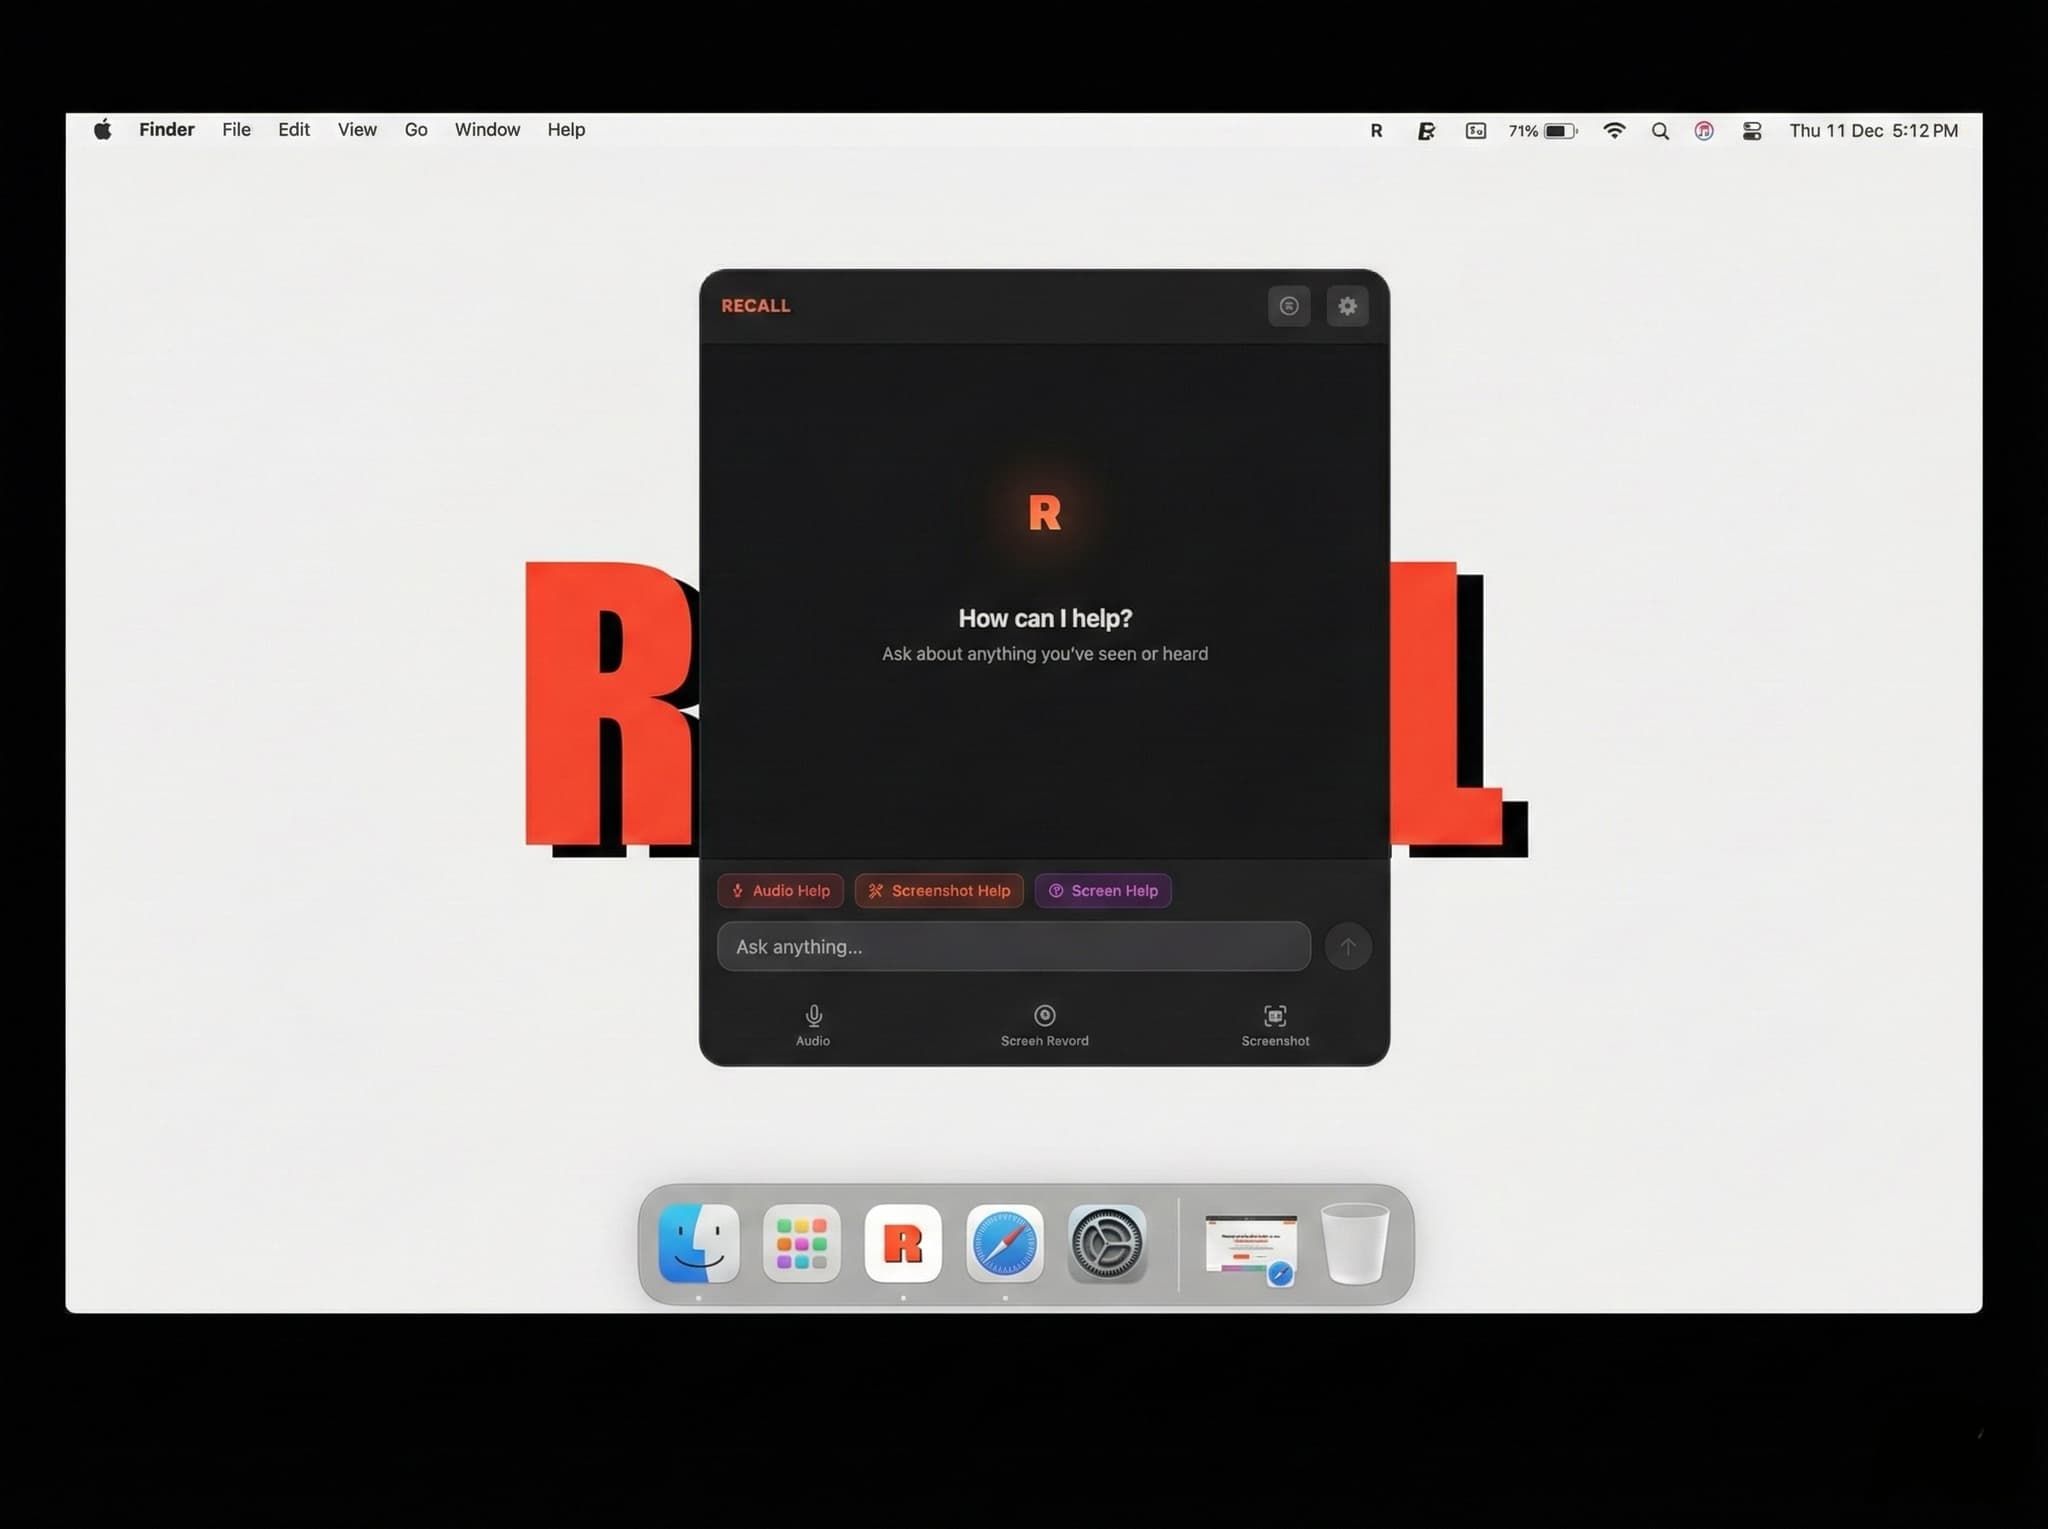This screenshot has height=1529, width=2048.
Task: Click the Recall R icon in the menu bar
Action: click(1375, 130)
